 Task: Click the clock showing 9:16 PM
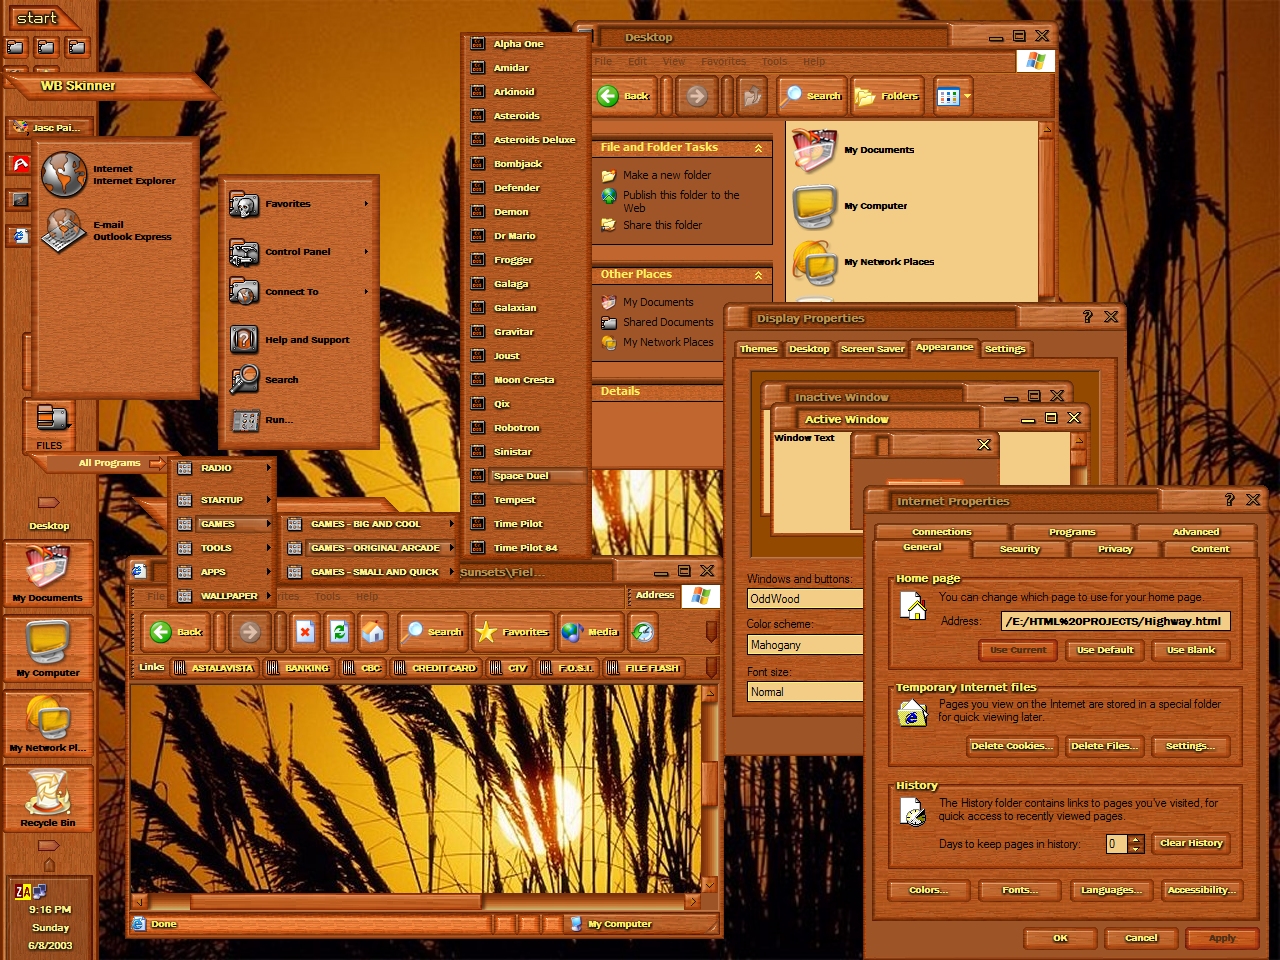tap(49, 910)
